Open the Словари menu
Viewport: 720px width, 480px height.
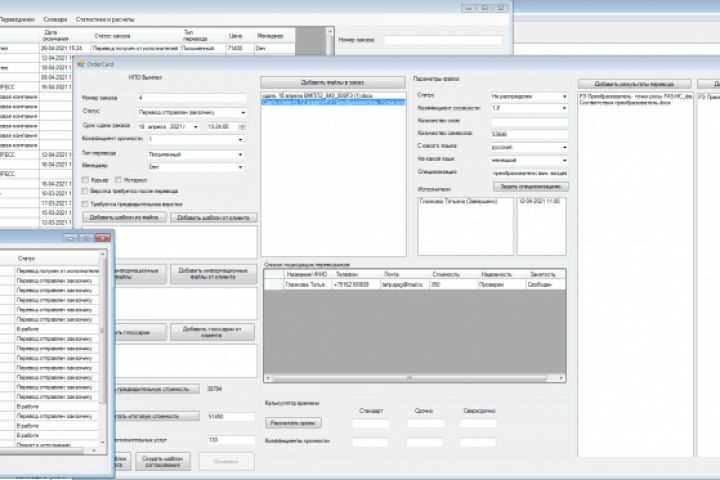click(x=55, y=19)
